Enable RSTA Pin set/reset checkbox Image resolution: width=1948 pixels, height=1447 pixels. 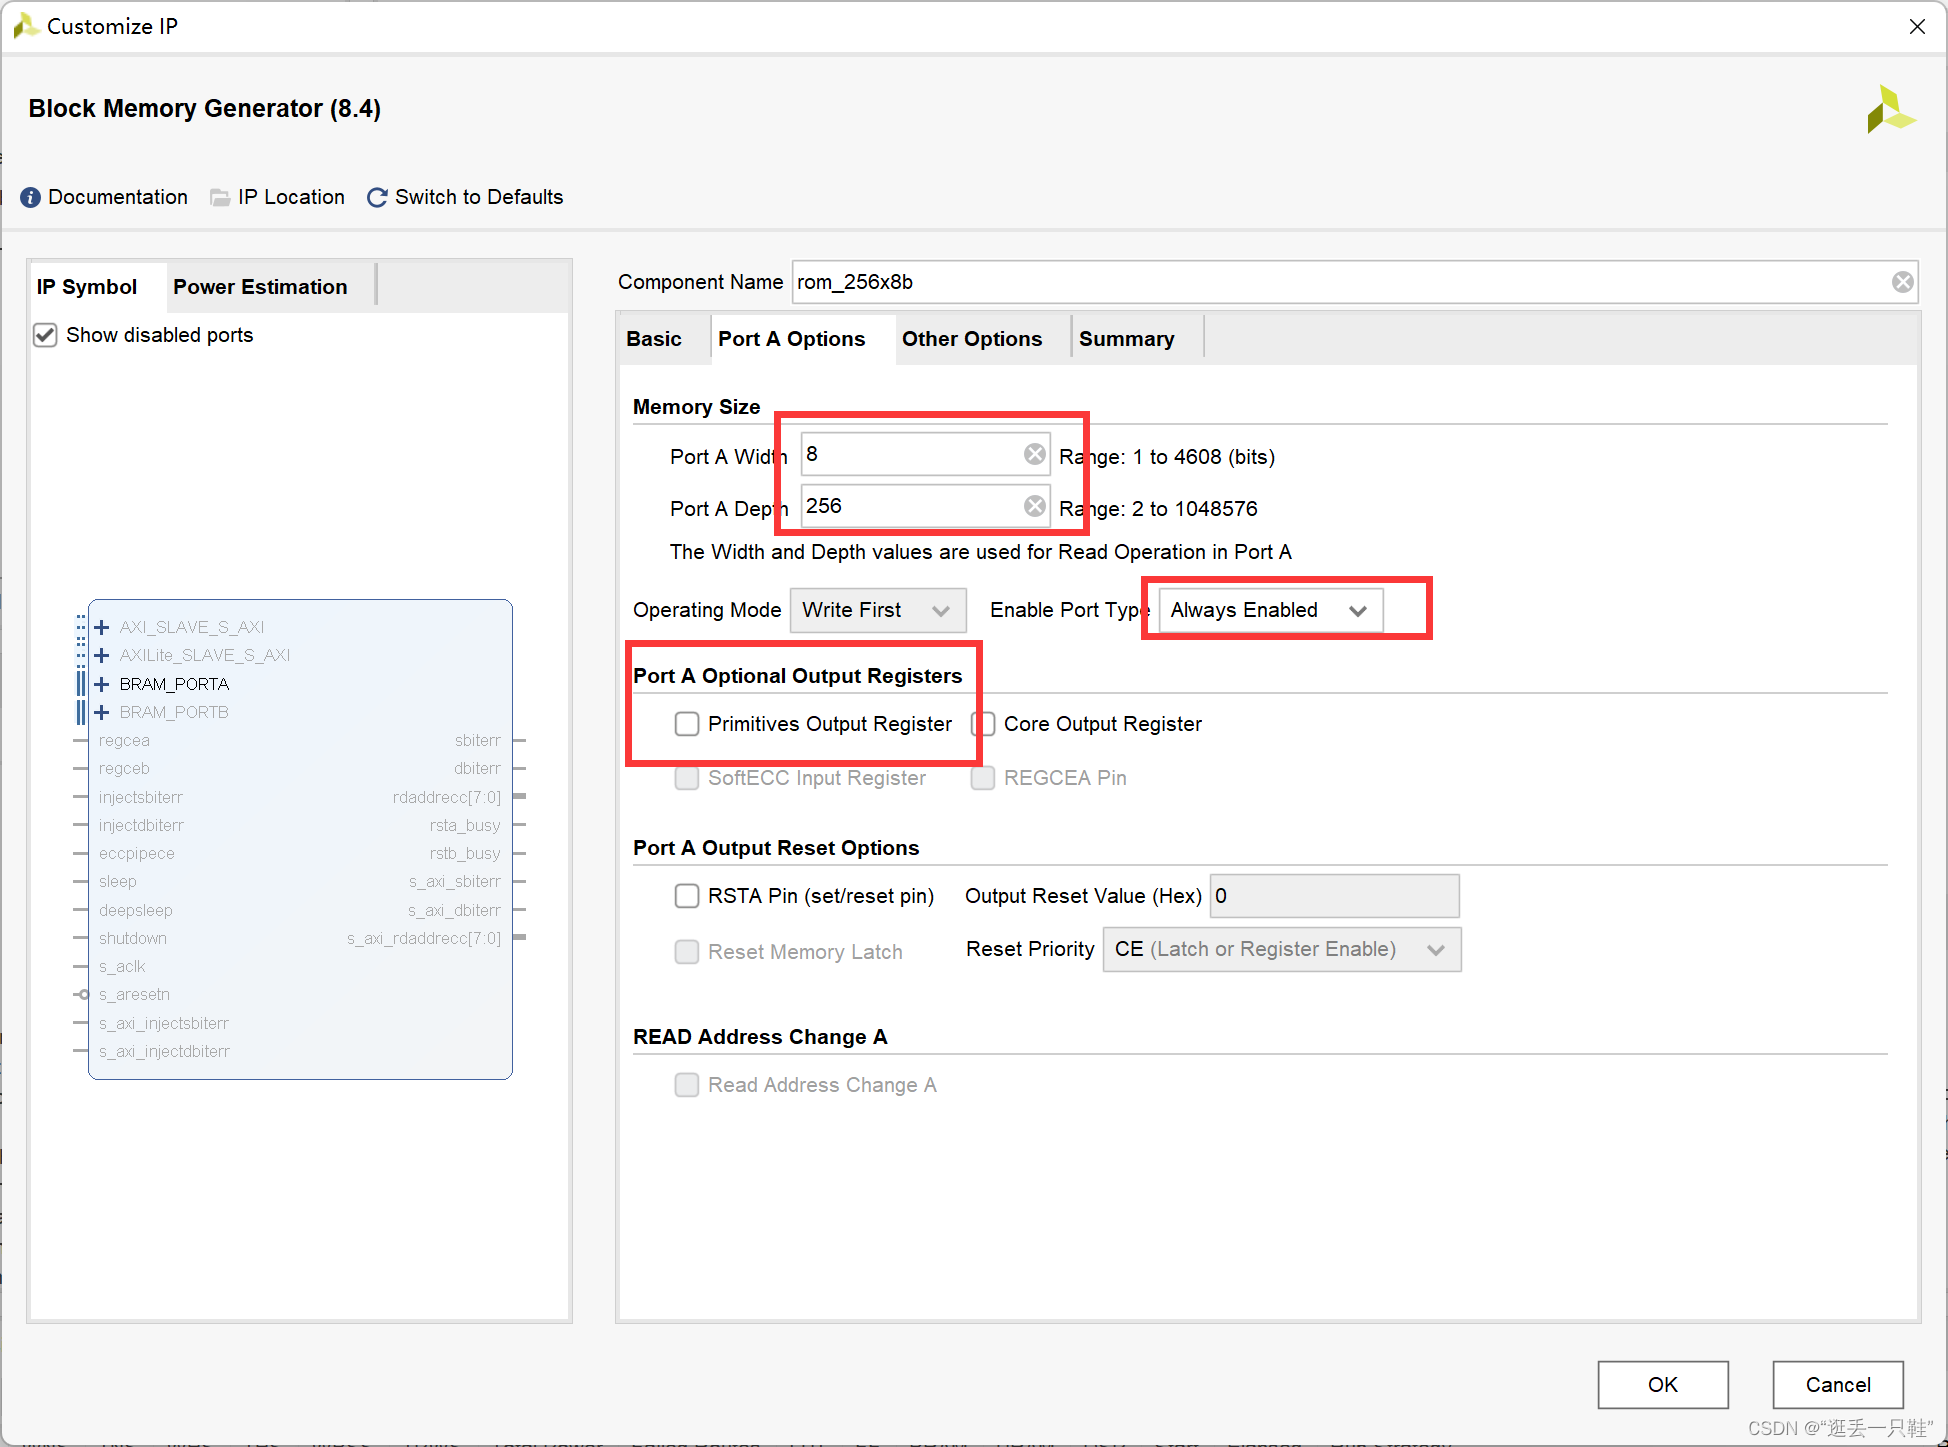tap(687, 896)
